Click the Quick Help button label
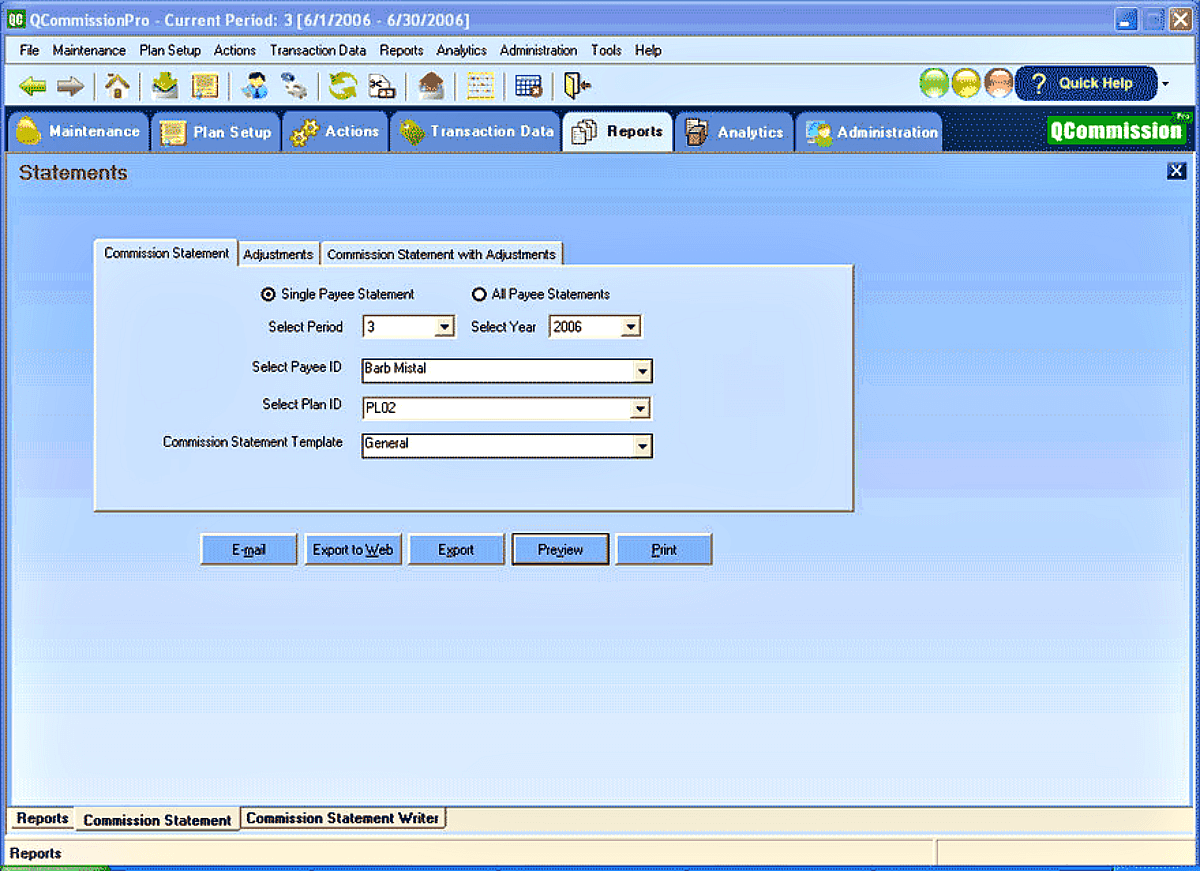Image resolution: width=1200 pixels, height=871 pixels. pyautogui.click(x=1096, y=83)
